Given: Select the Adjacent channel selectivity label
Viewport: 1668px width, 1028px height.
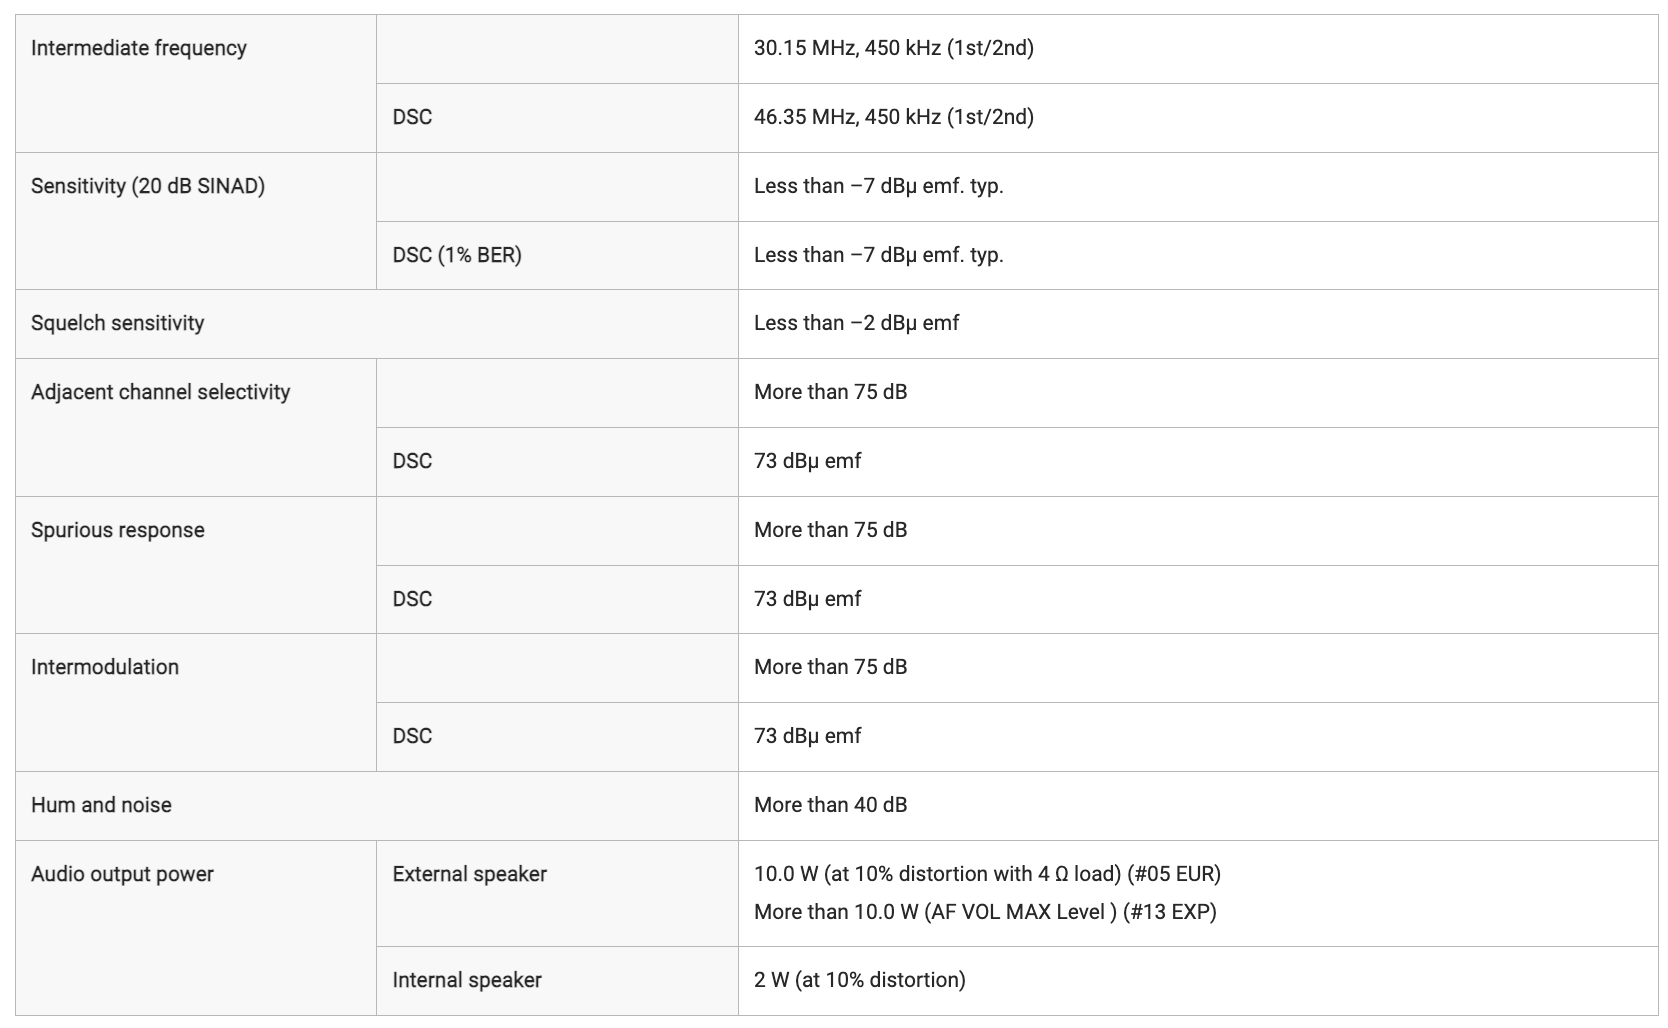Looking at the screenshot, I should [x=160, y=392].
